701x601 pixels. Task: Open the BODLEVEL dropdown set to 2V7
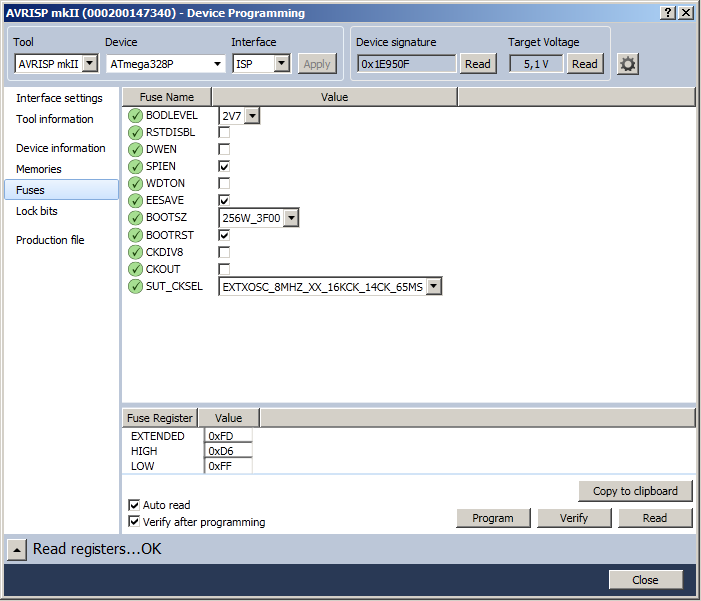[239, 116]
